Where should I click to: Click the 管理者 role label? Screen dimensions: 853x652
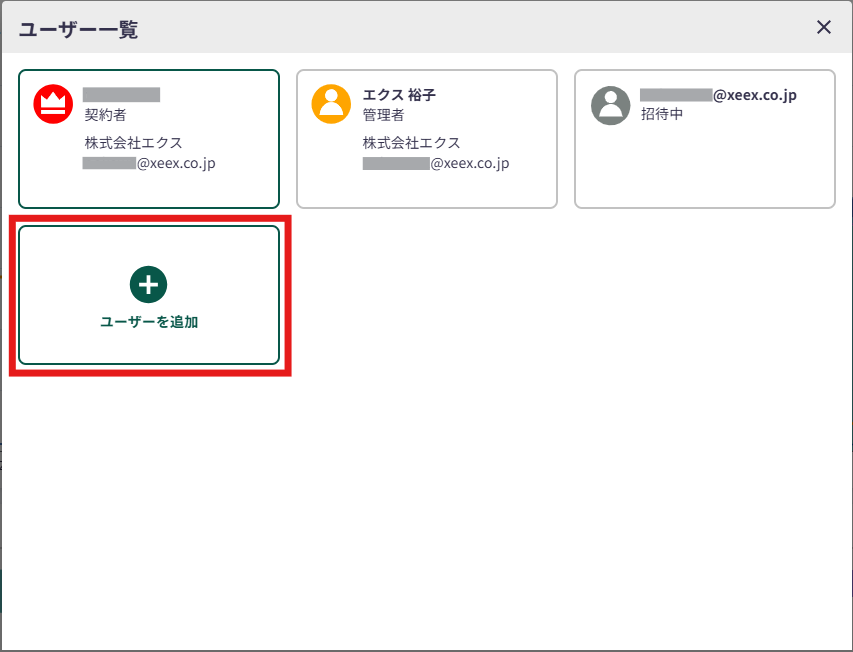coord(383,115)
